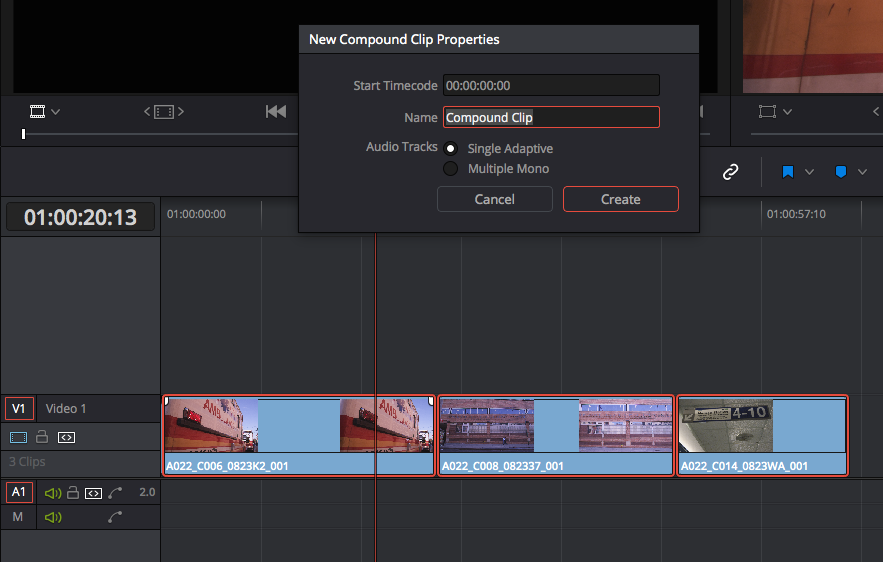Toggle auto track selector on Video 1
The width and height of the screenshot is (883, 562).
[66, 437]
